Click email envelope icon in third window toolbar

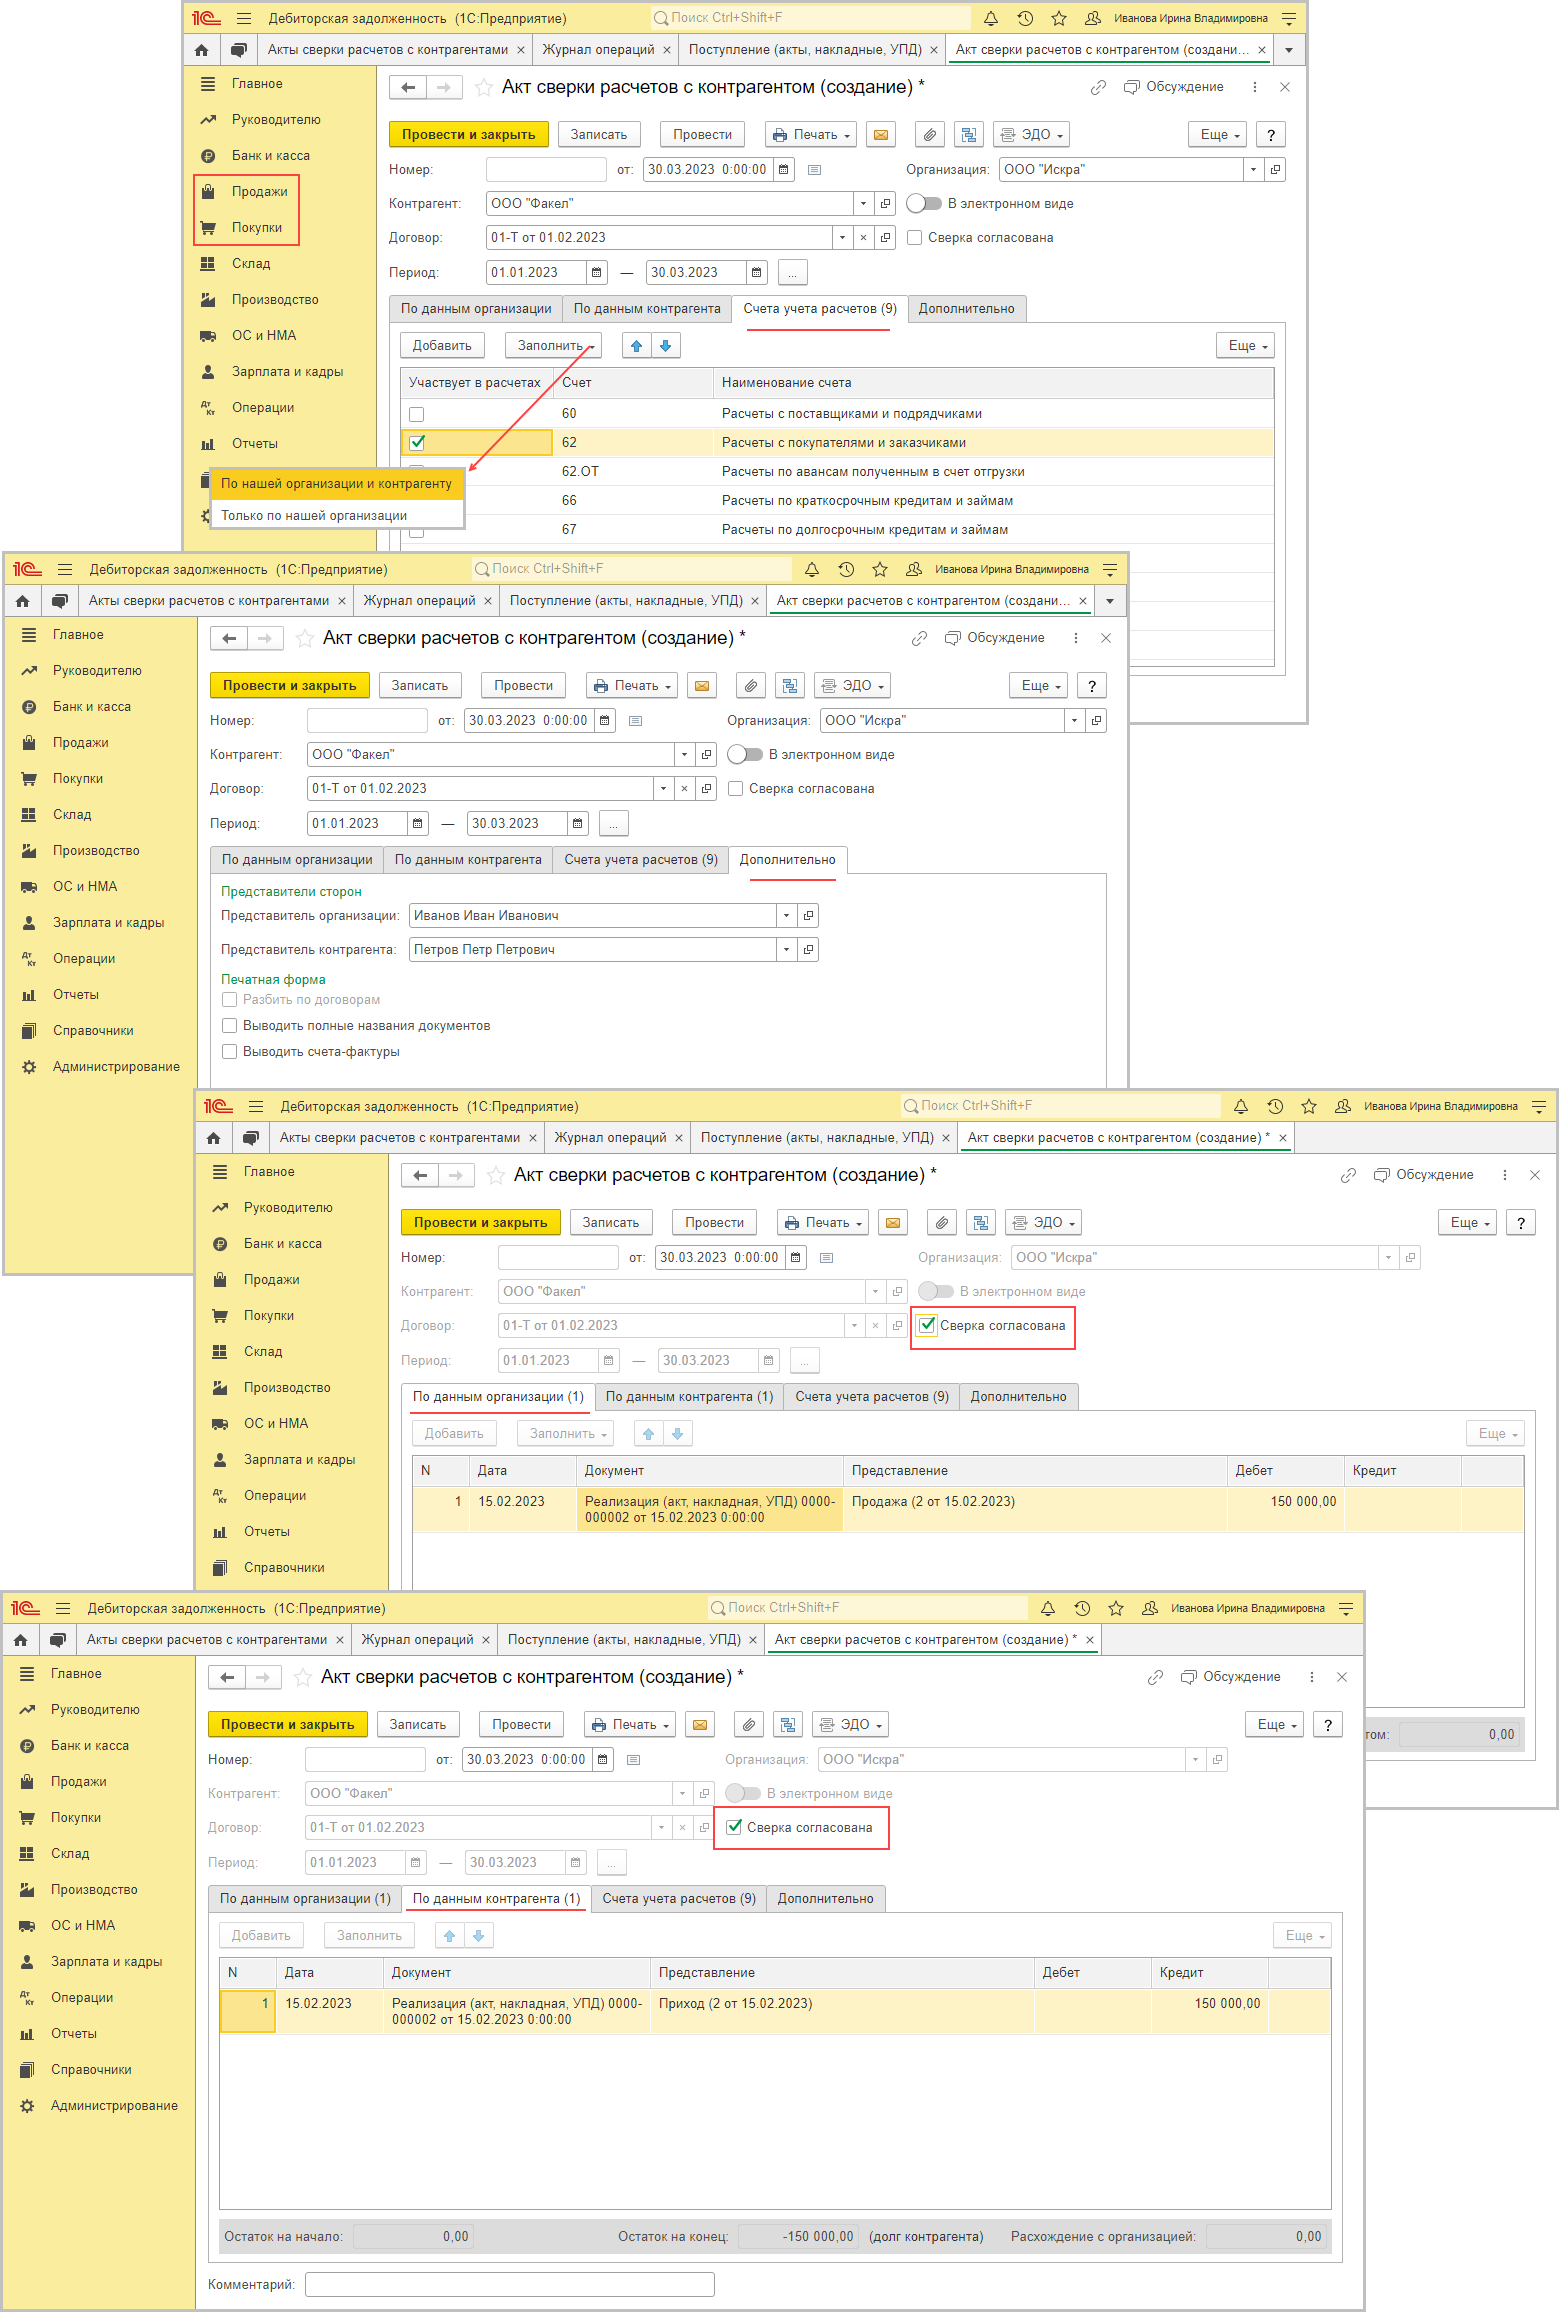tap(893, 1223)
